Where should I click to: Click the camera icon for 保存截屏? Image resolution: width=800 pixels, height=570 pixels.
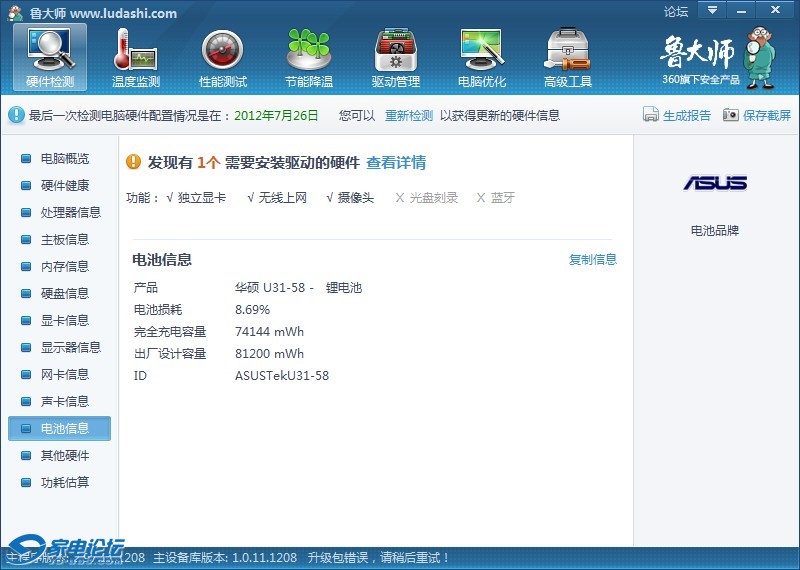pyautogui.click(x=730, y=114)
